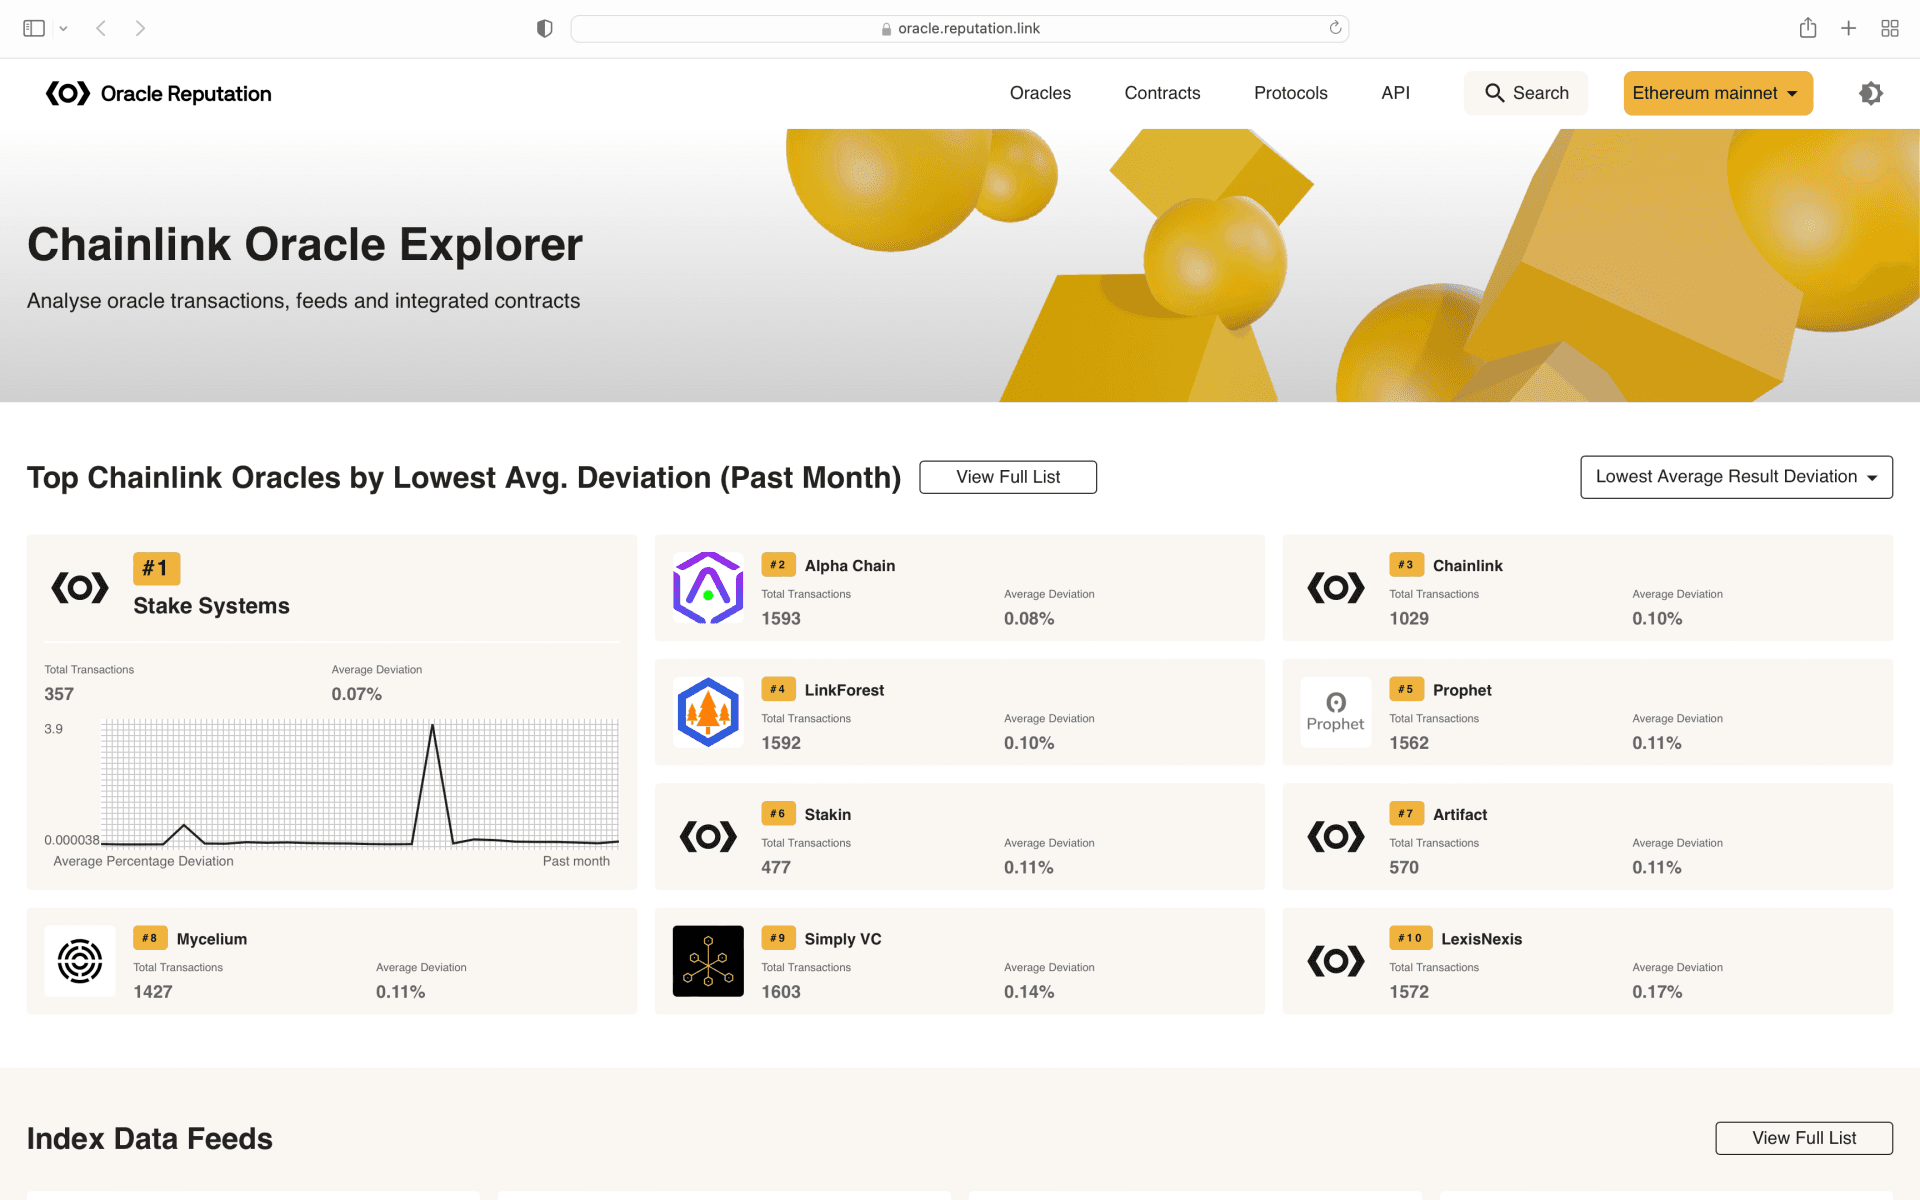Click the #2 rank badge
This screenshot has width=1920, height=1200.
pos(778,565)
